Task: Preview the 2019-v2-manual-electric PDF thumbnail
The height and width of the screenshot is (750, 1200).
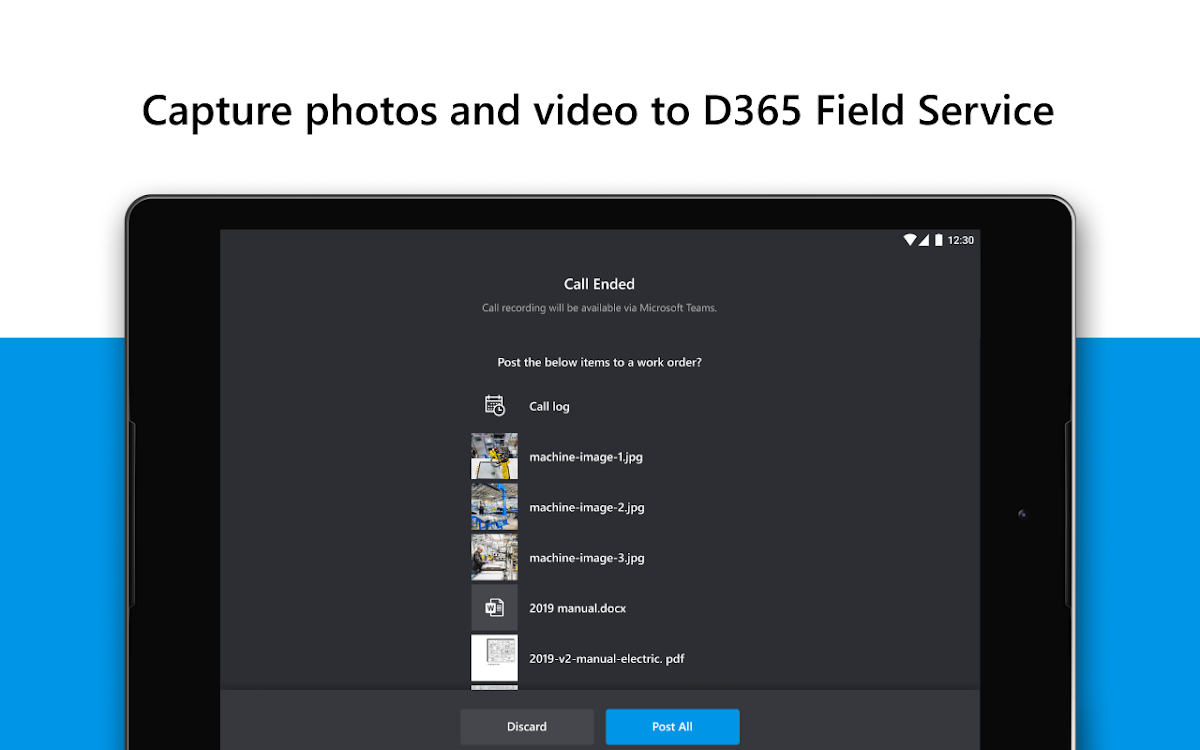Action: 494,658
